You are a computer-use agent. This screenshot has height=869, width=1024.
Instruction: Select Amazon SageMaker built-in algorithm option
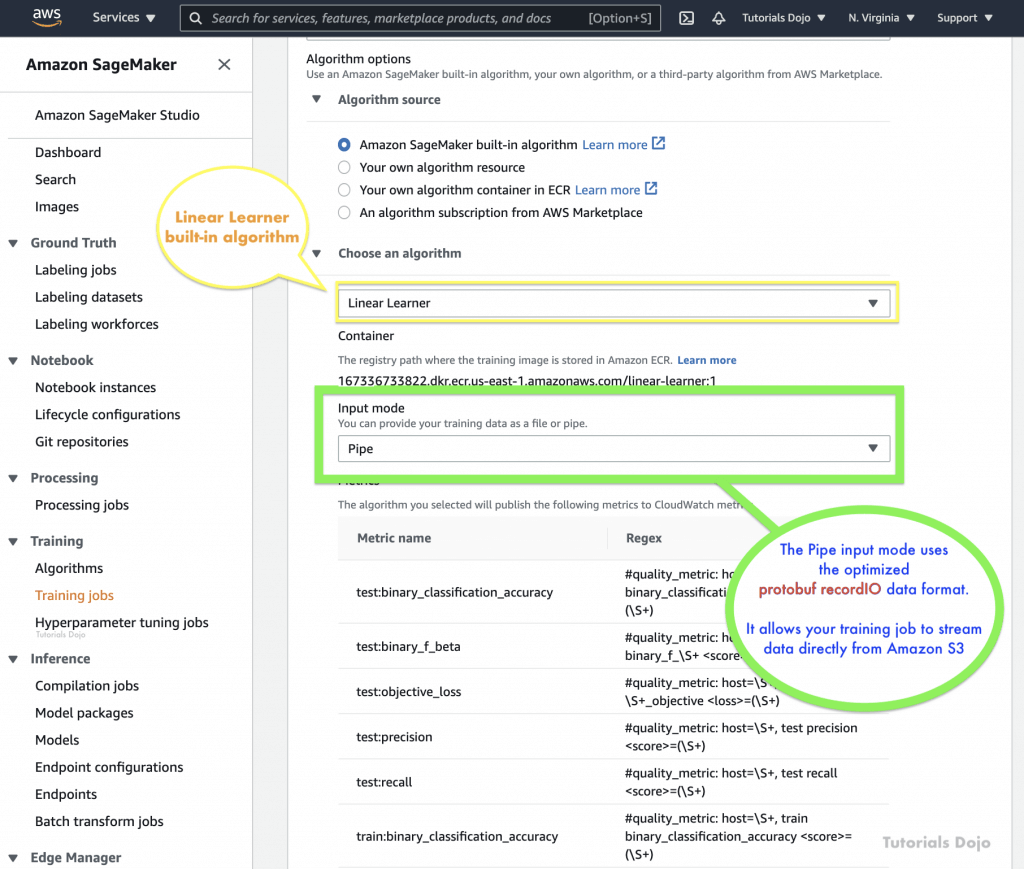pos(344,144)
